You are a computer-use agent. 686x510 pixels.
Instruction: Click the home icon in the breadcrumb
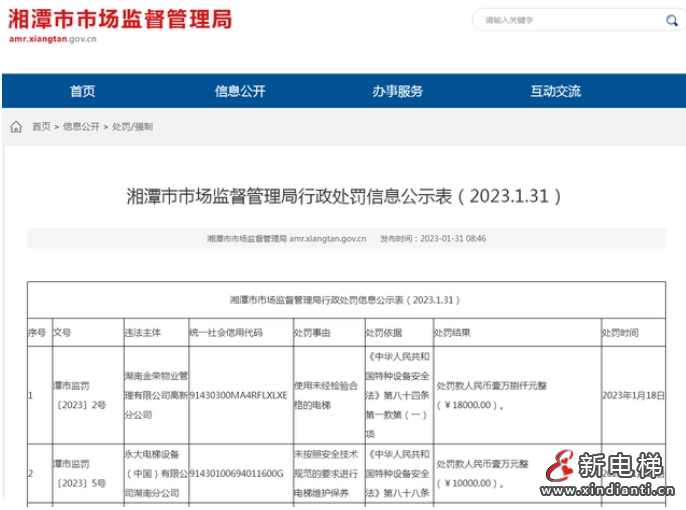(16, 127)
